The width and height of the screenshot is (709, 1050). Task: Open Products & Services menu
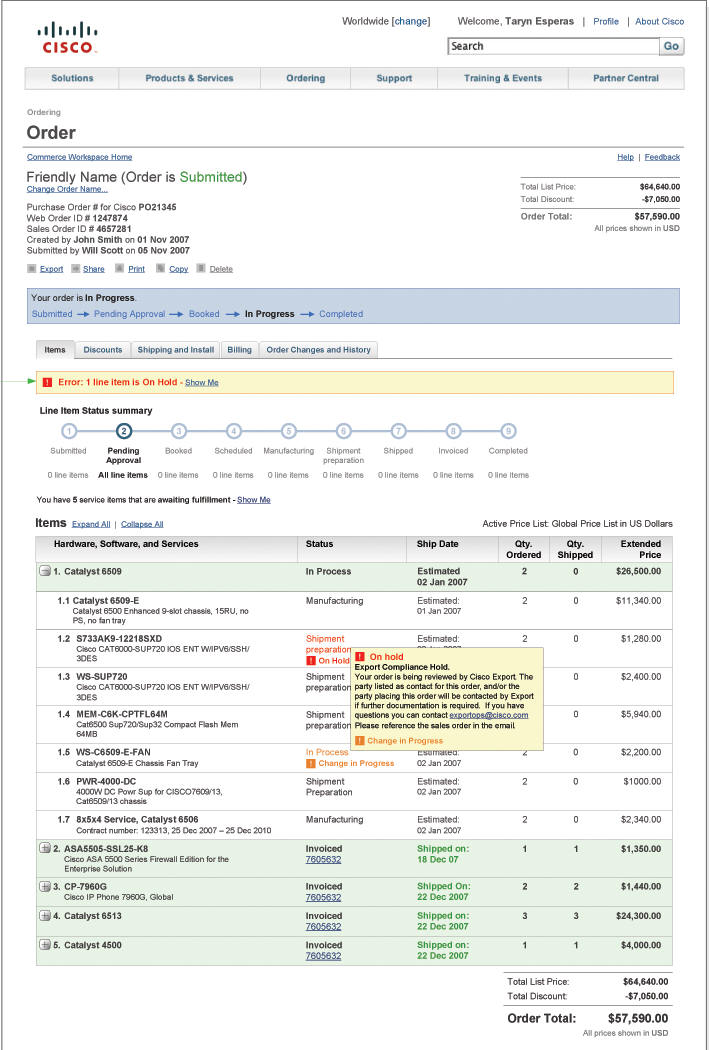tap(189, 78)
